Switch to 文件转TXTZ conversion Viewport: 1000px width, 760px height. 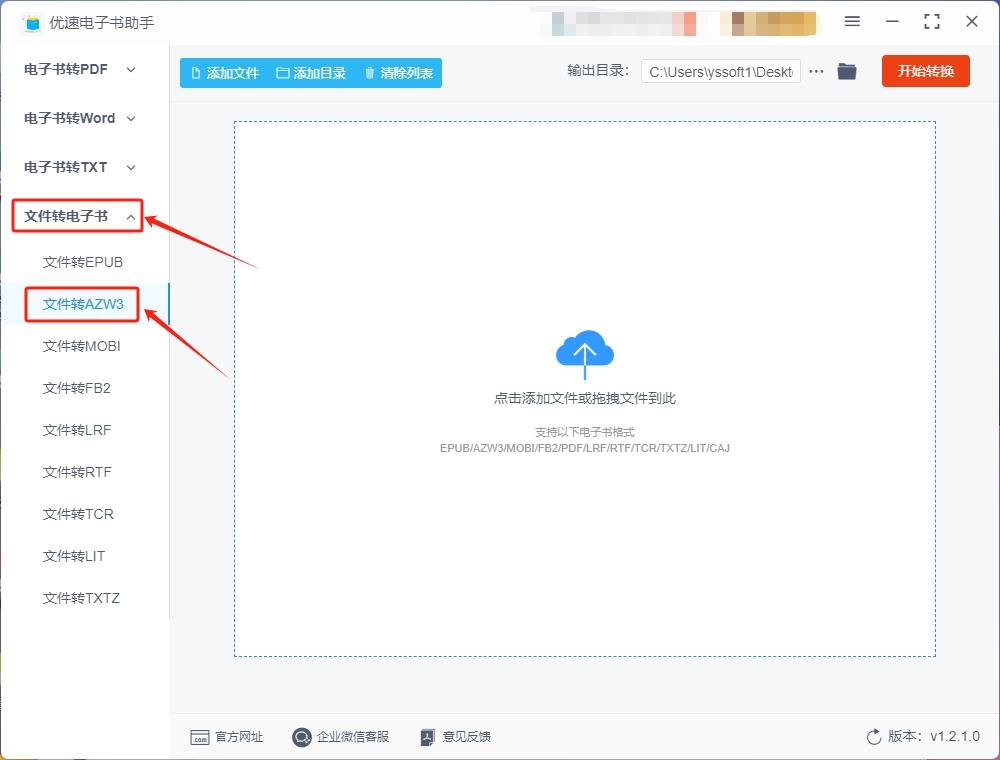(82, 597)
